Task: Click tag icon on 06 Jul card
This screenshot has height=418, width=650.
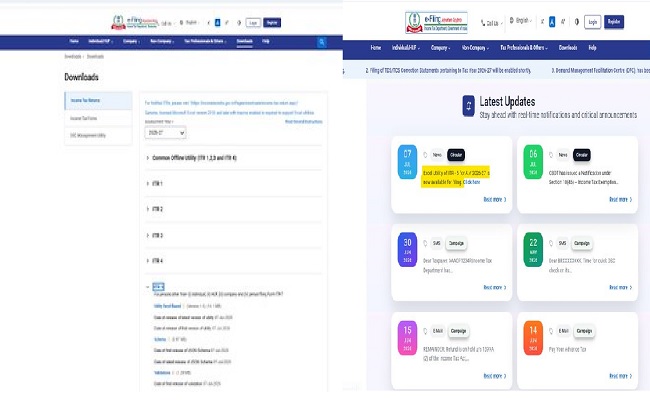Action: click(x=551, y=155)
